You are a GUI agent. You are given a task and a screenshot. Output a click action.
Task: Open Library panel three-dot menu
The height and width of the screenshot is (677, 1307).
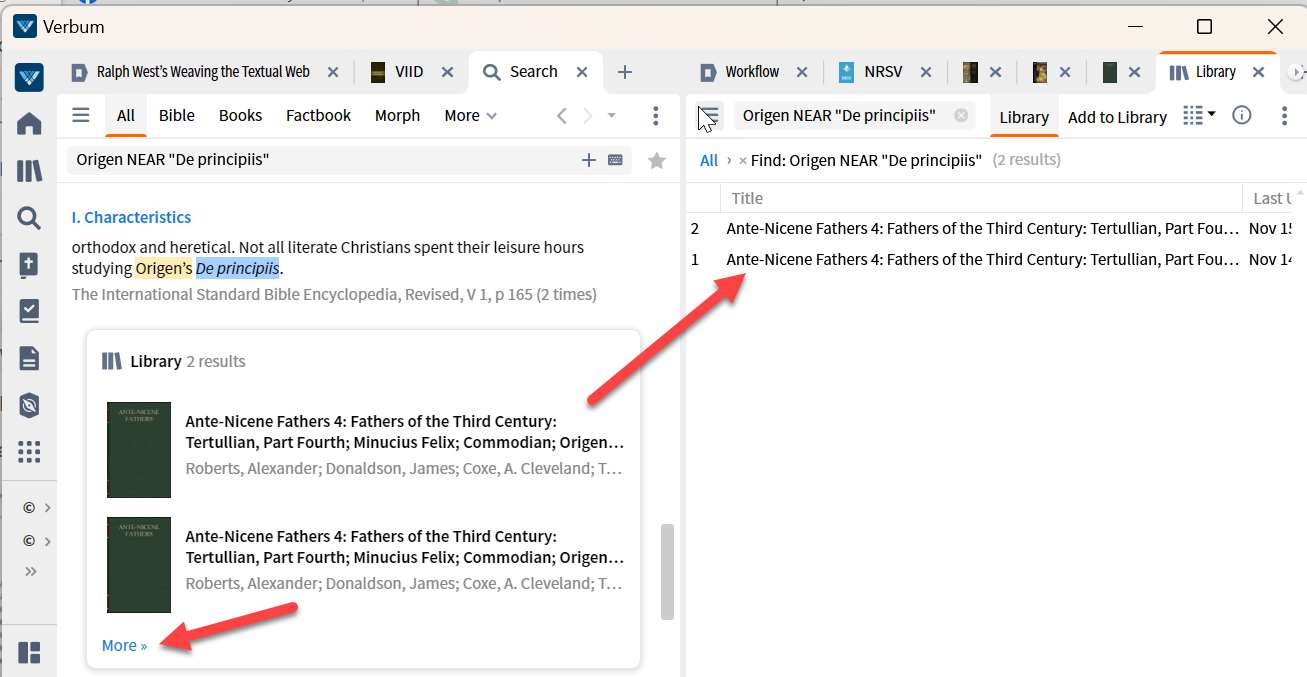[1285, 116]
